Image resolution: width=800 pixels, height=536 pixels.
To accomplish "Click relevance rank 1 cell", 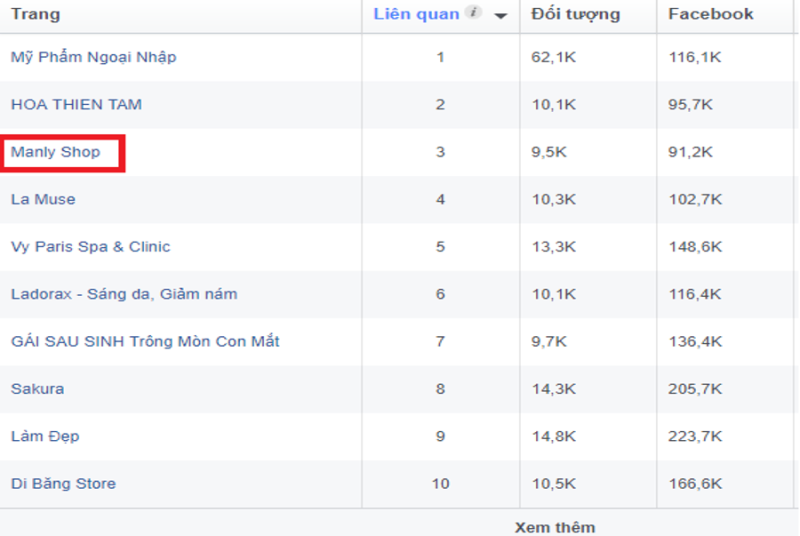I will coord(440,57).
